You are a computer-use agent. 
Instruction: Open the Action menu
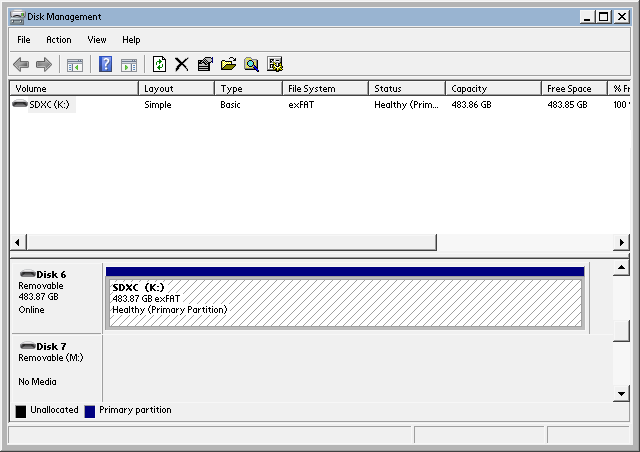tap(59, 40)
